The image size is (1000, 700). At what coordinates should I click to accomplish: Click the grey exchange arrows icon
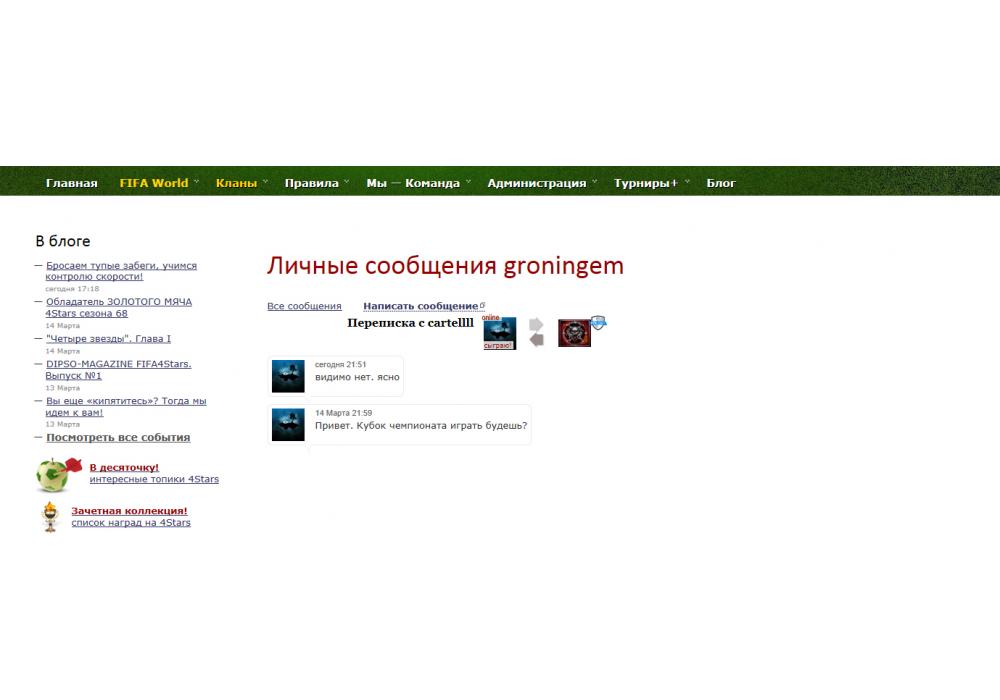[536, 332]
